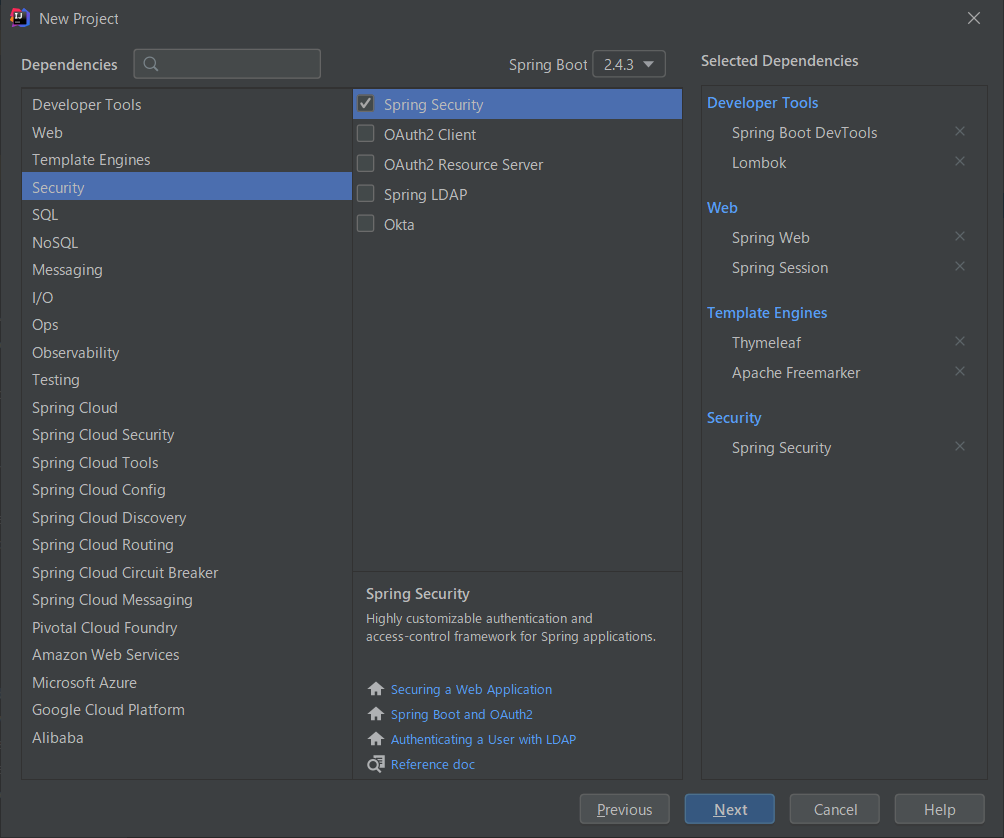Select the I/O category
This screenshot has width=1004, height=838.
187,298
